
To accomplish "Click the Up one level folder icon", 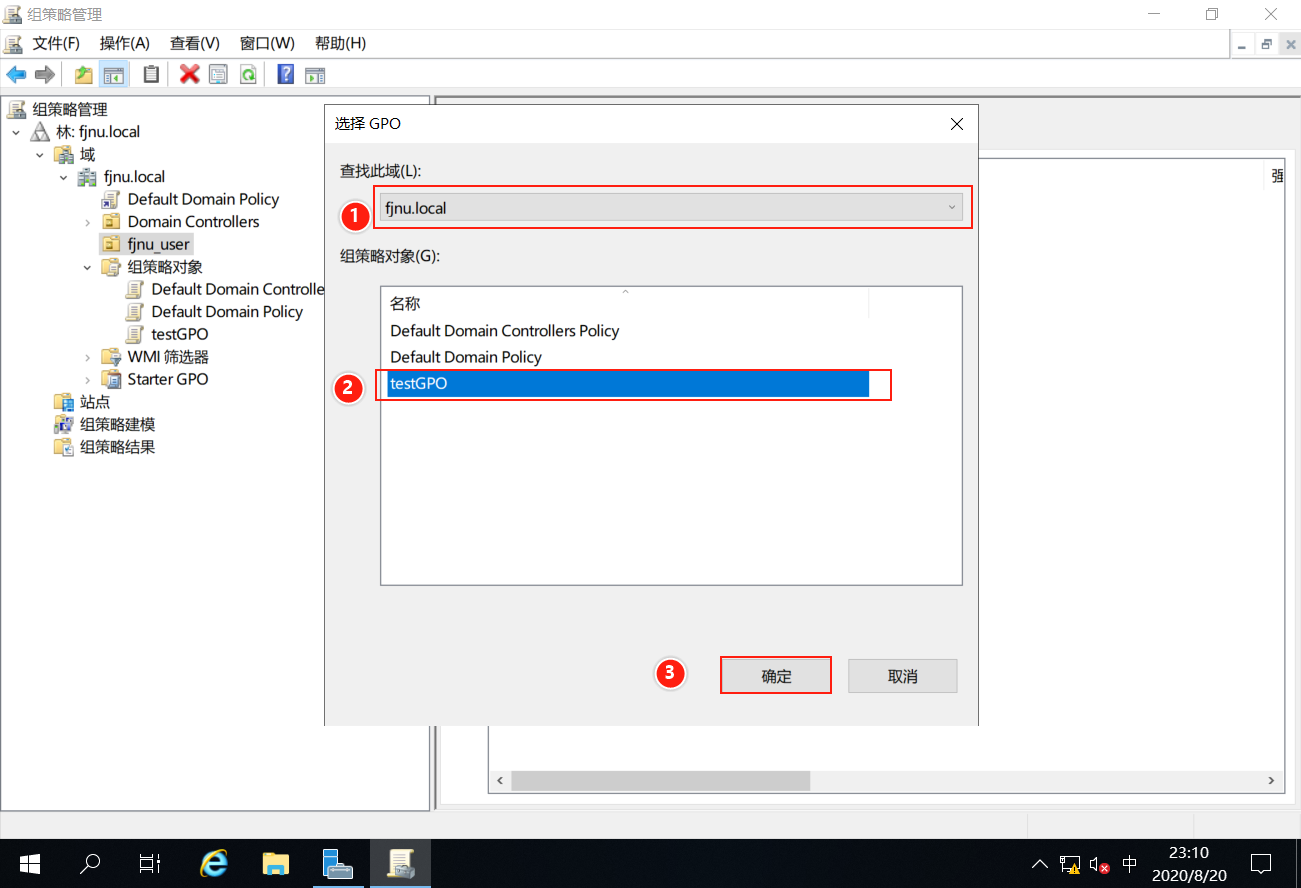I will coord(84,74).
